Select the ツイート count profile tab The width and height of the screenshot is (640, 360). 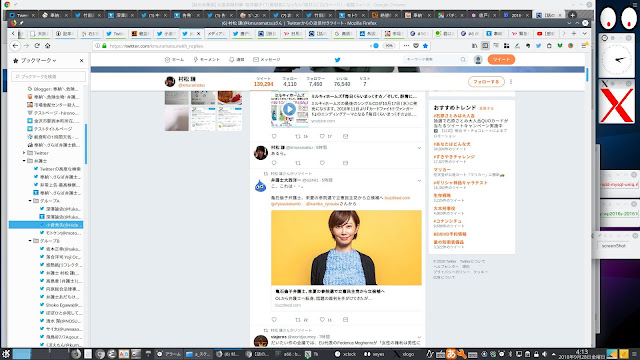pos(263,82)
